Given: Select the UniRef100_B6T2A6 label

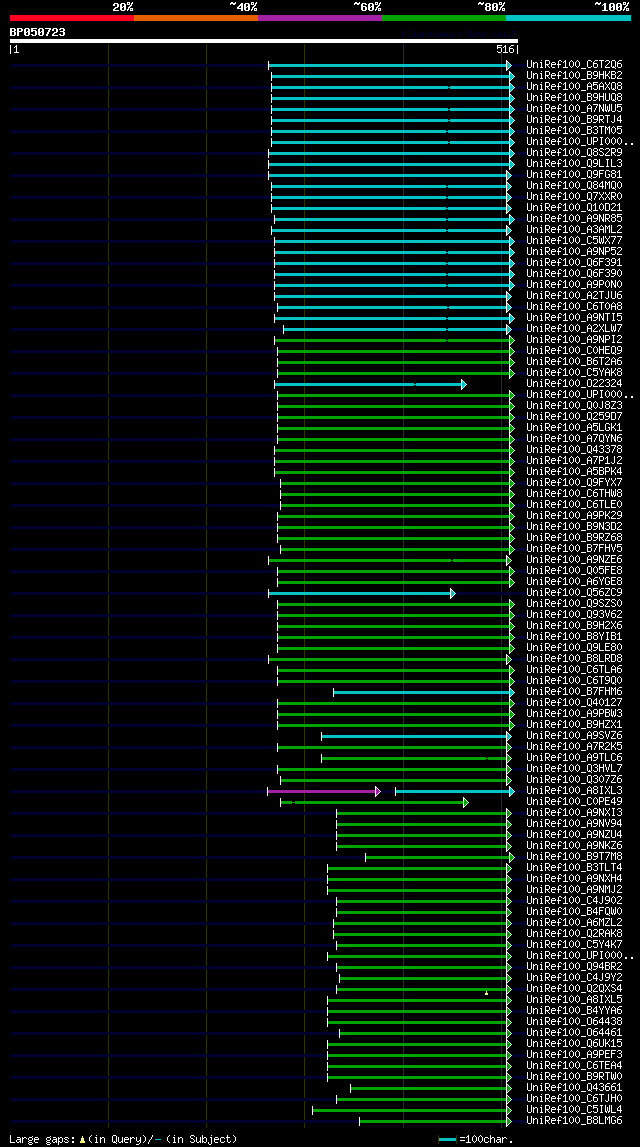Looking at the screenshot, I should (574, 362).
